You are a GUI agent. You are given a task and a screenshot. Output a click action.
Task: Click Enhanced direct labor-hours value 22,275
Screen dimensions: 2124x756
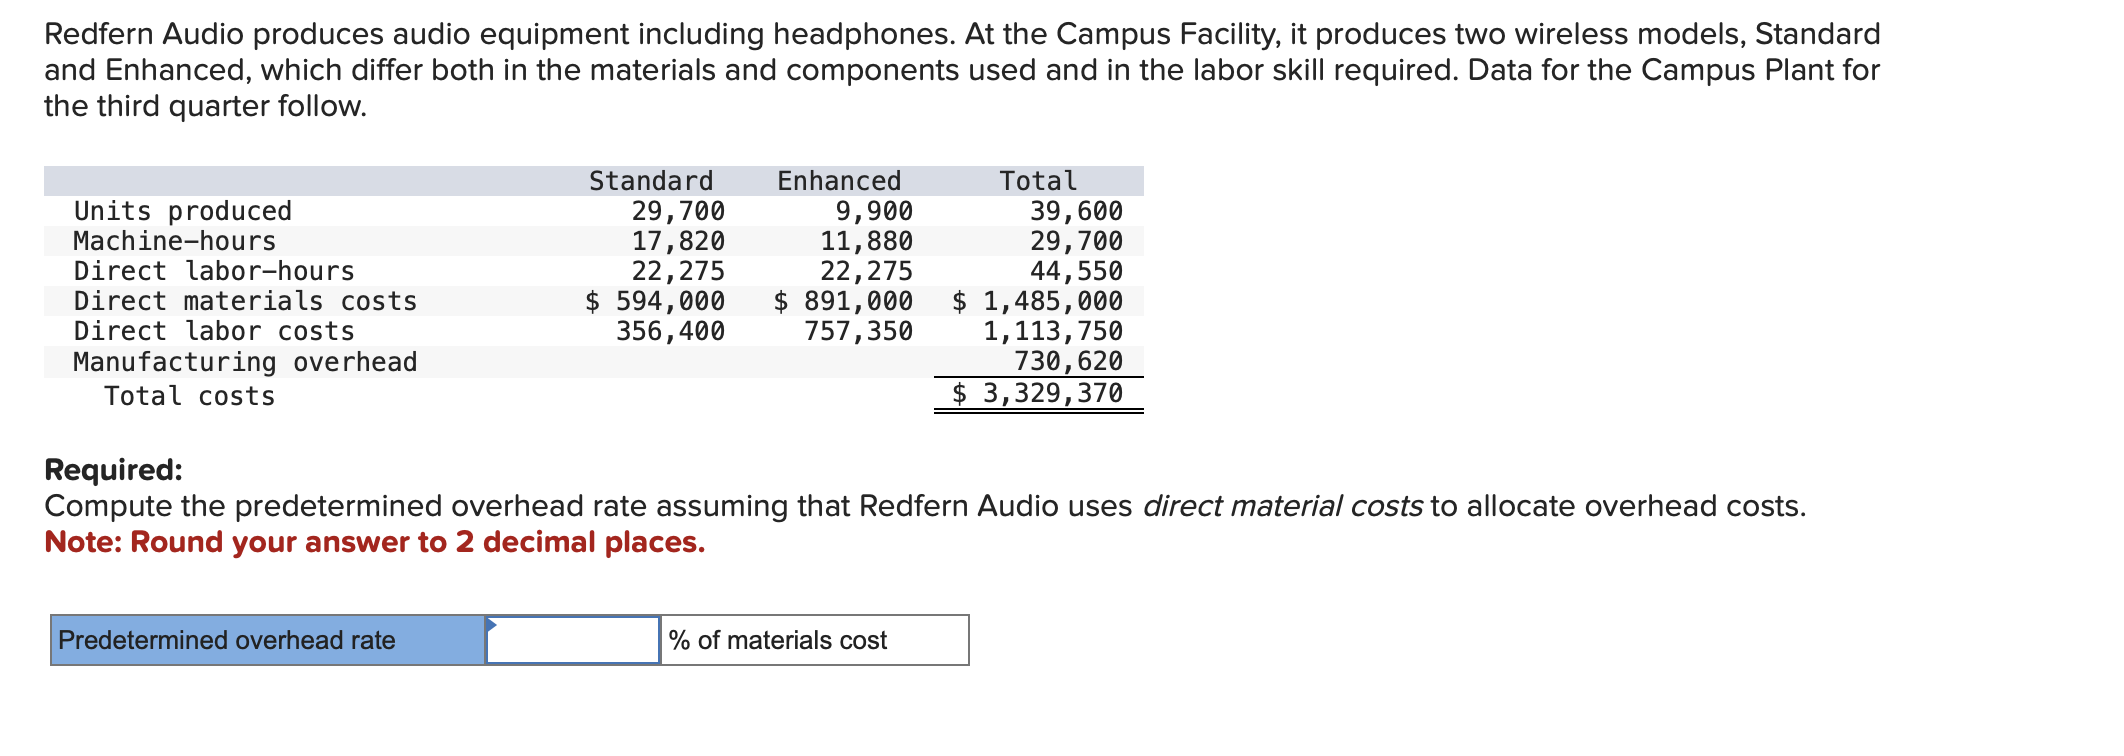point(866,271)
